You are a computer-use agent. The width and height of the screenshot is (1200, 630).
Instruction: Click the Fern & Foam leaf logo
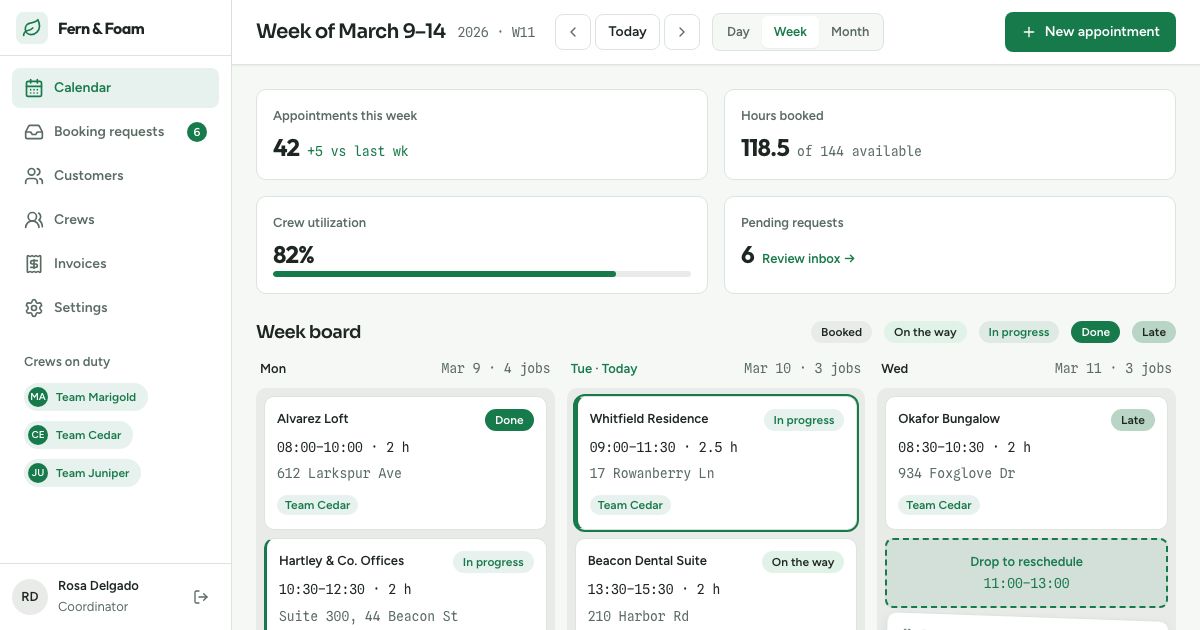(x=32, y=28)
